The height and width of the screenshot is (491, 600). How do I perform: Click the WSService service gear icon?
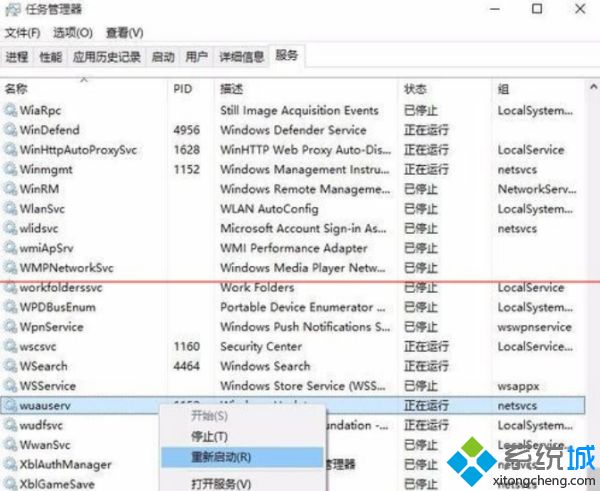click(x=10, y=386)
